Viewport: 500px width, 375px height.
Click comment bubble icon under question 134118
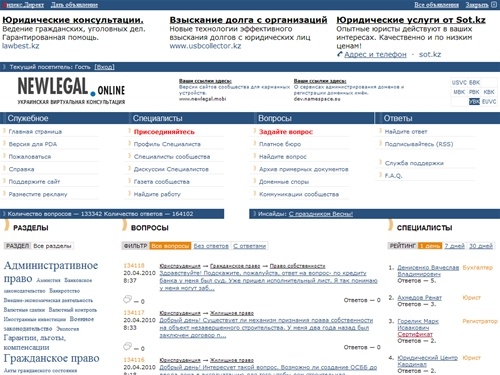click(127, 299)
